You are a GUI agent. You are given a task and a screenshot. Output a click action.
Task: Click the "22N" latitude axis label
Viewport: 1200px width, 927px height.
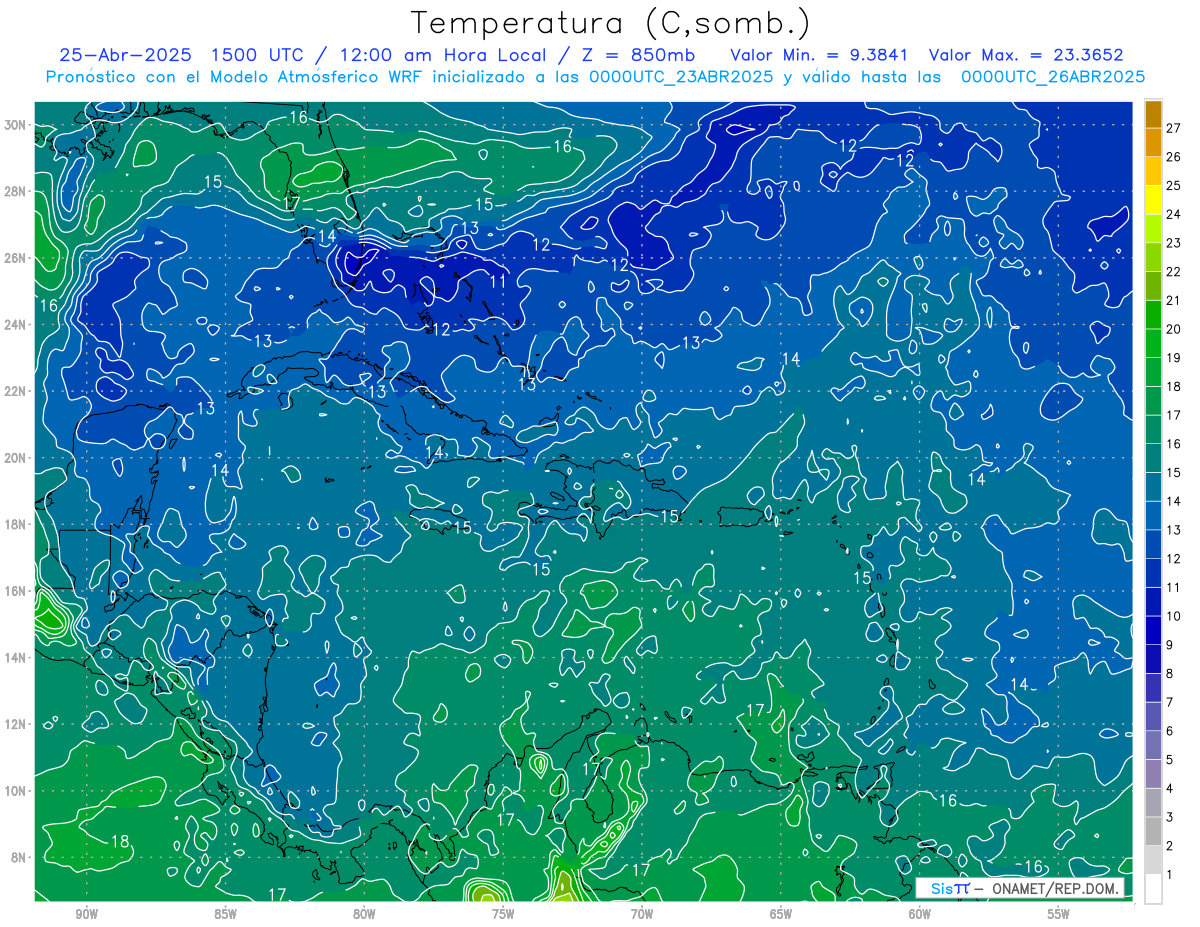coord(17,391)
